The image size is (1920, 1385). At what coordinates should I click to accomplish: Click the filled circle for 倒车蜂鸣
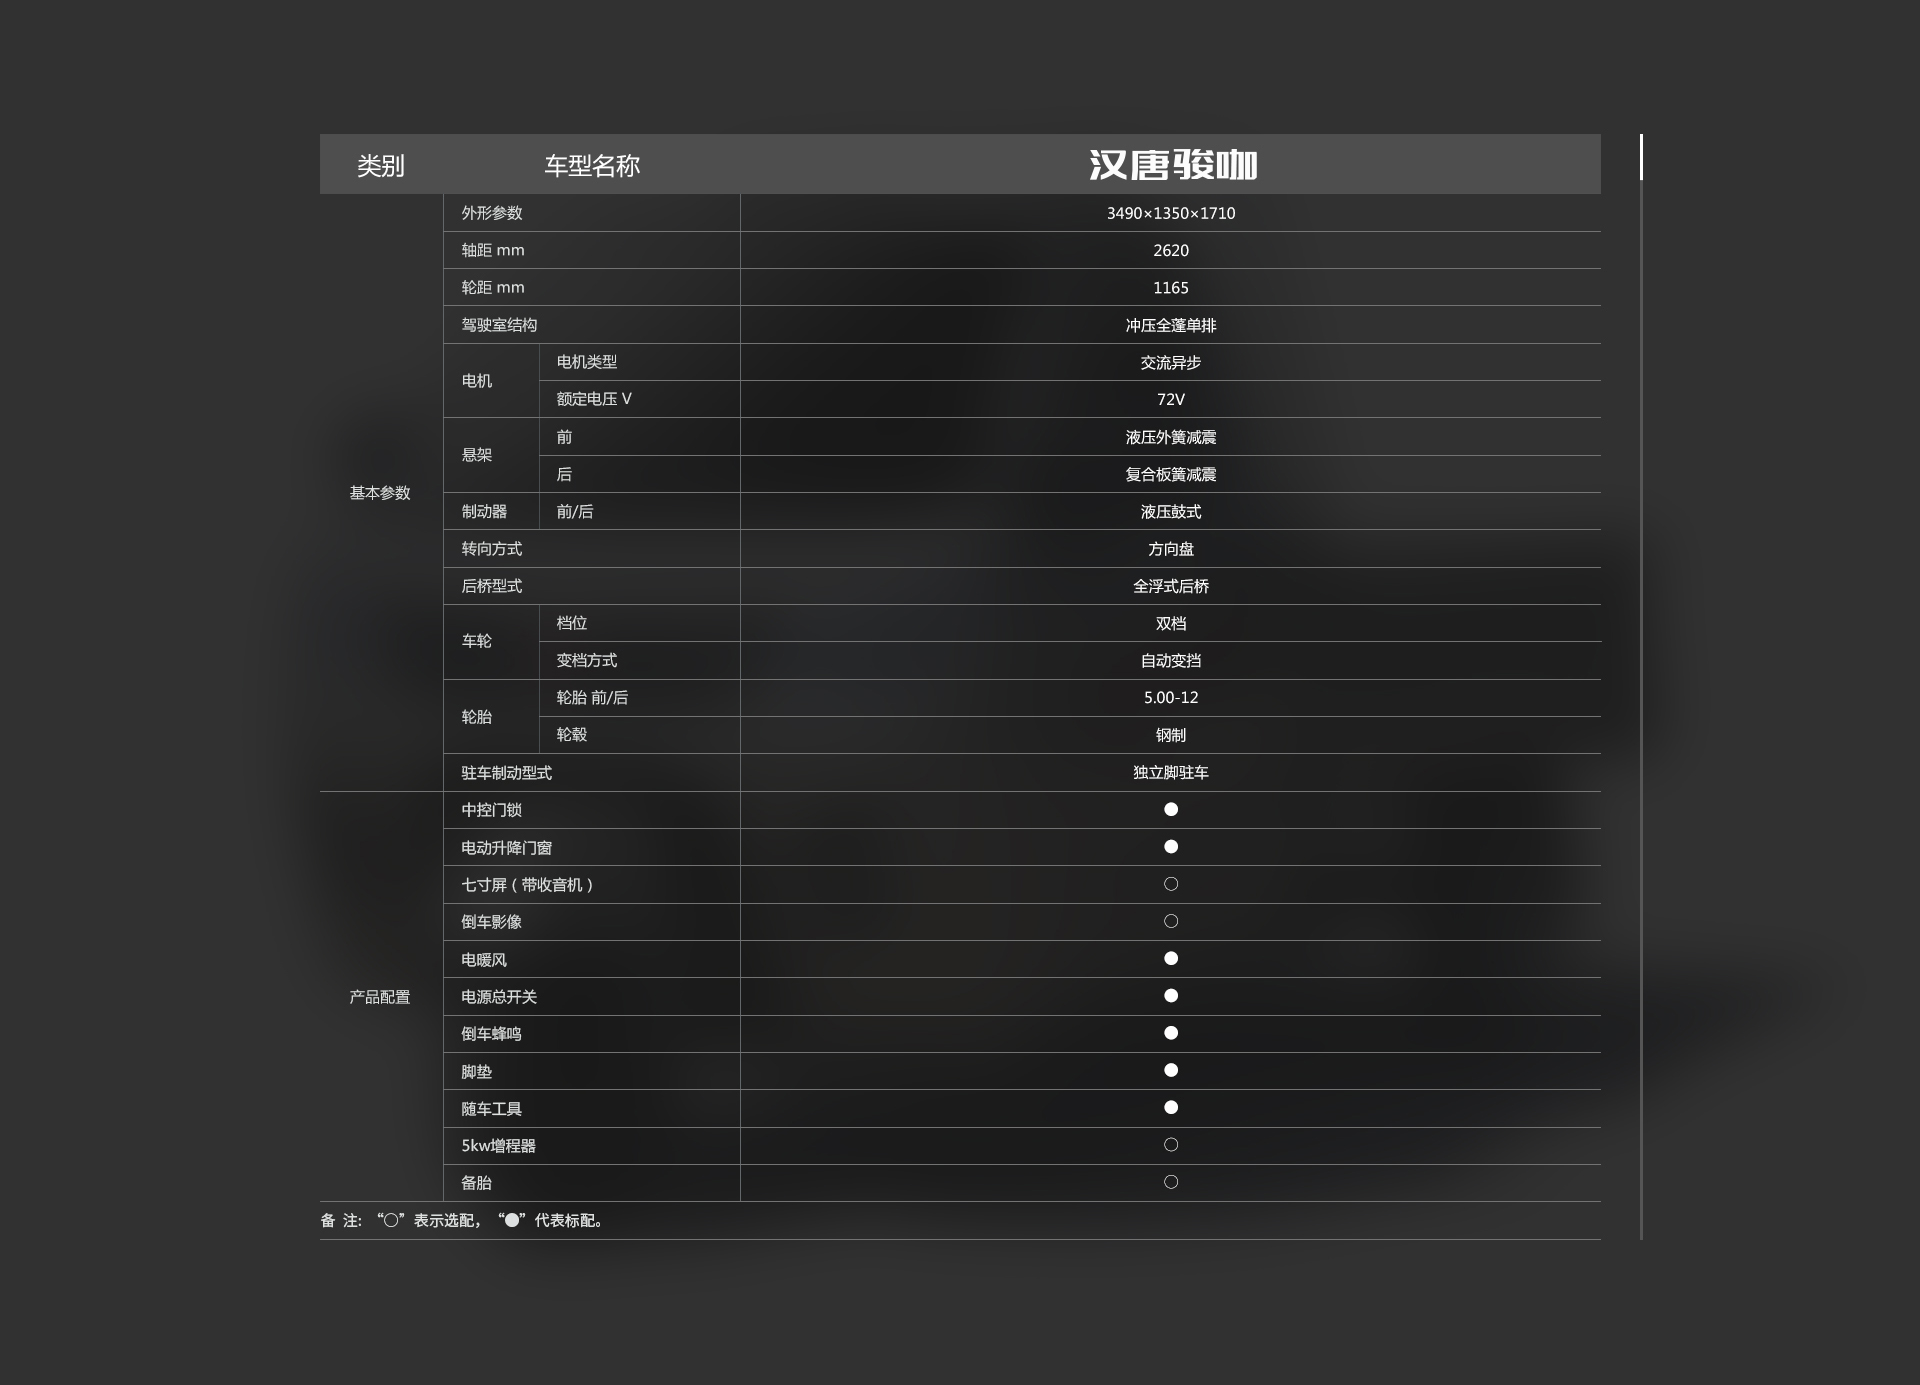click(x=1171, y=1033)
